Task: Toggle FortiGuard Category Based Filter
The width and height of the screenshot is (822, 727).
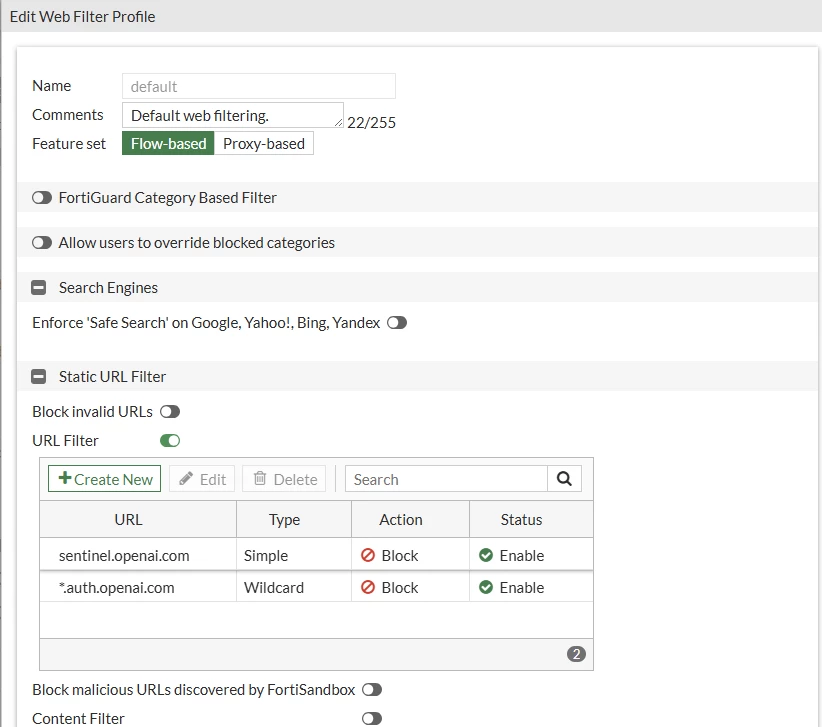Action: click(42, 198)
